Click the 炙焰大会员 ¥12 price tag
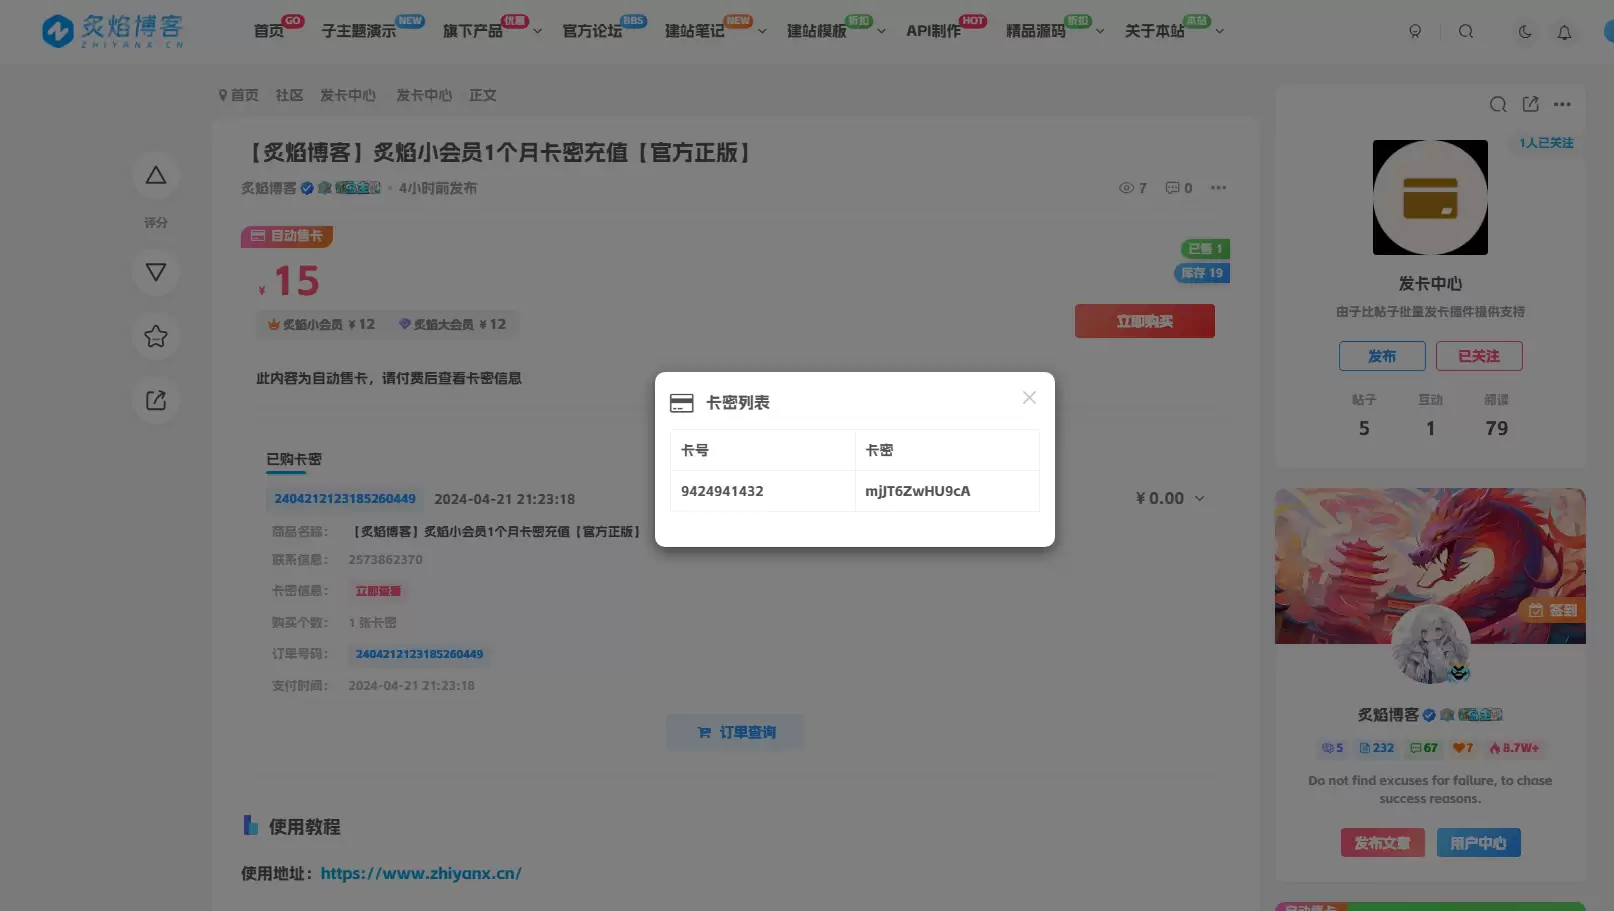The height and width of the screenshot is (911, 1614). (452, 324)
